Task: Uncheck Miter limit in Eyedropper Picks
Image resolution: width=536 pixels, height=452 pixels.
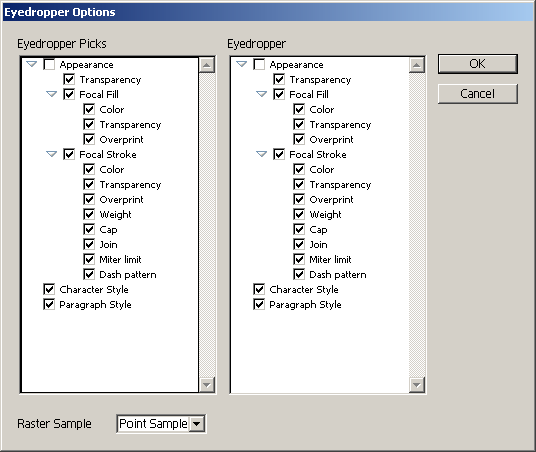Action: 89,259
